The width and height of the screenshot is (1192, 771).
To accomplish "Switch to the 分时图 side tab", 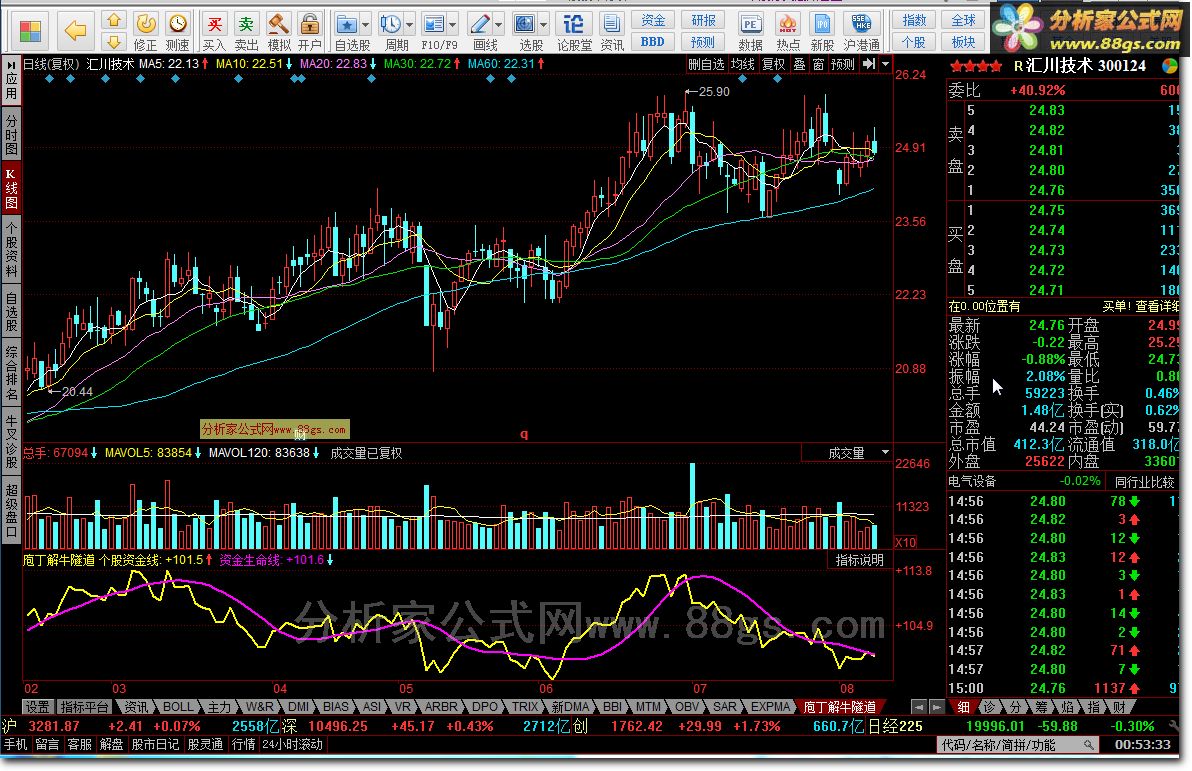I will 11,135.
